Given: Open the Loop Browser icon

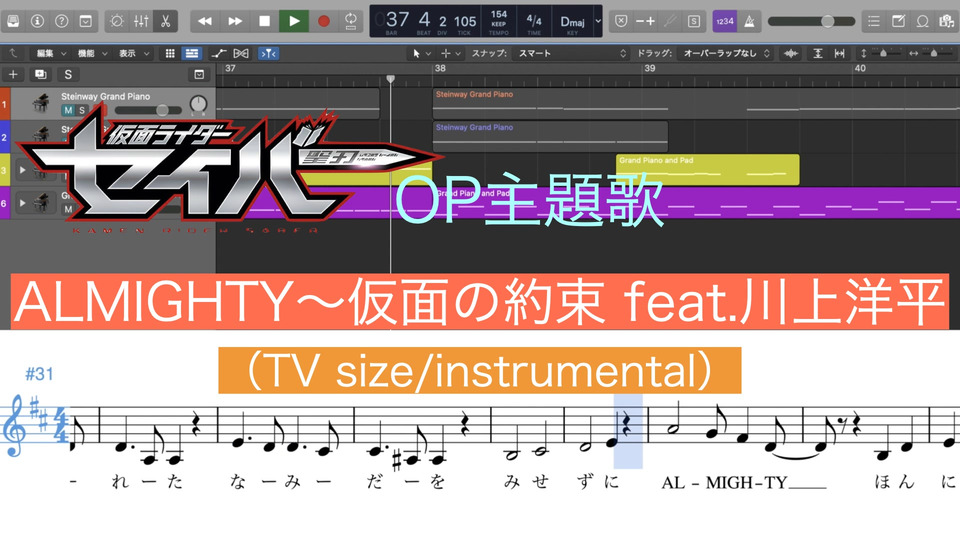Looking at the screenshot, I should point(922,21).
